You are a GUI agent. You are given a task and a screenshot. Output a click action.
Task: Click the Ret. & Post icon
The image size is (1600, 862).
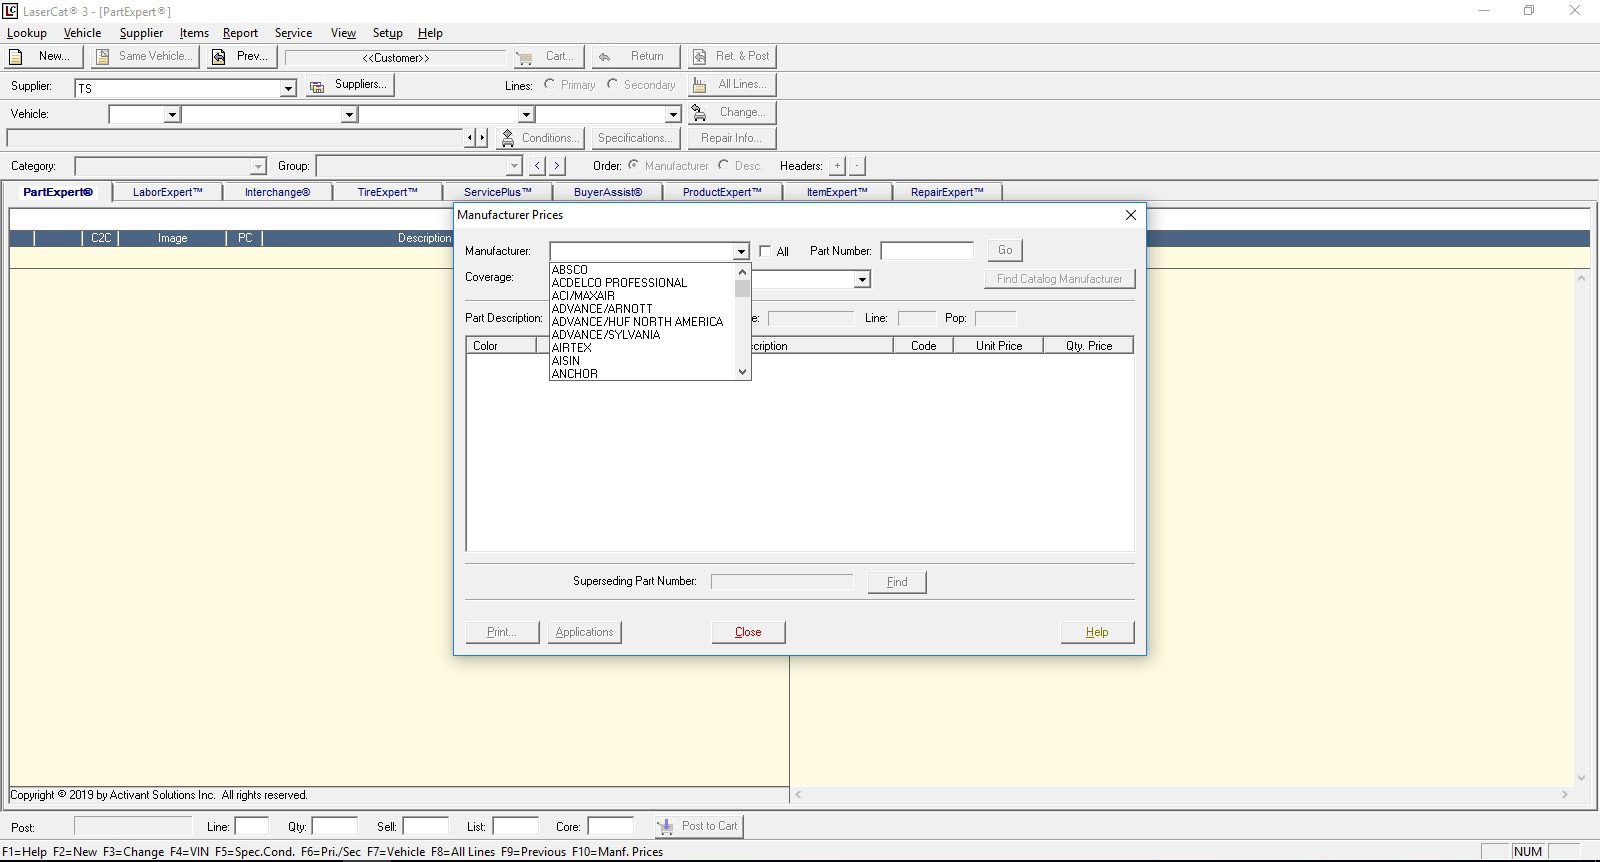[700, 57]
